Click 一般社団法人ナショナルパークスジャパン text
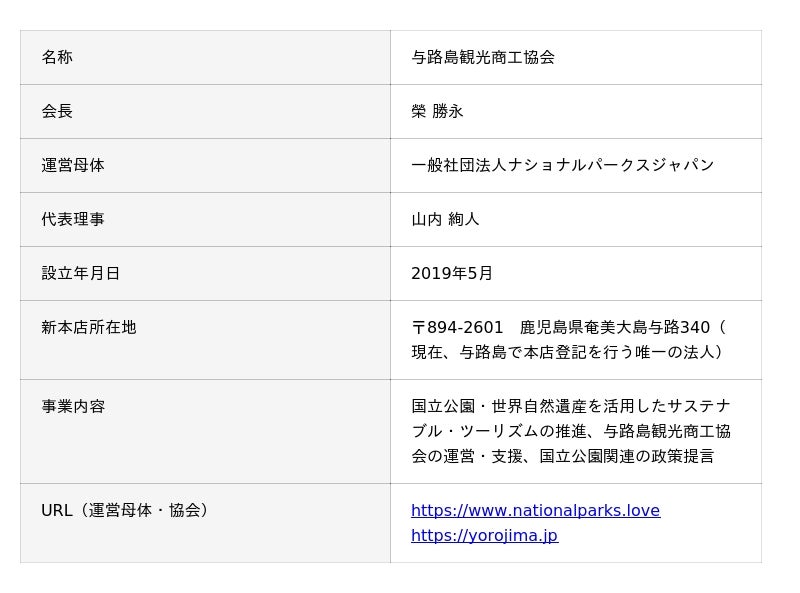The width and height of the screenshot is (800, 593). (562, 166)
